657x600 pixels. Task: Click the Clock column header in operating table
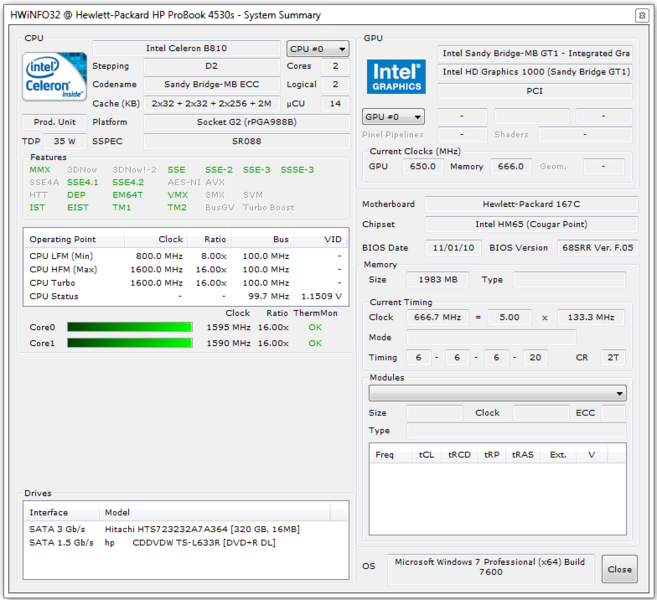(156, 239)
